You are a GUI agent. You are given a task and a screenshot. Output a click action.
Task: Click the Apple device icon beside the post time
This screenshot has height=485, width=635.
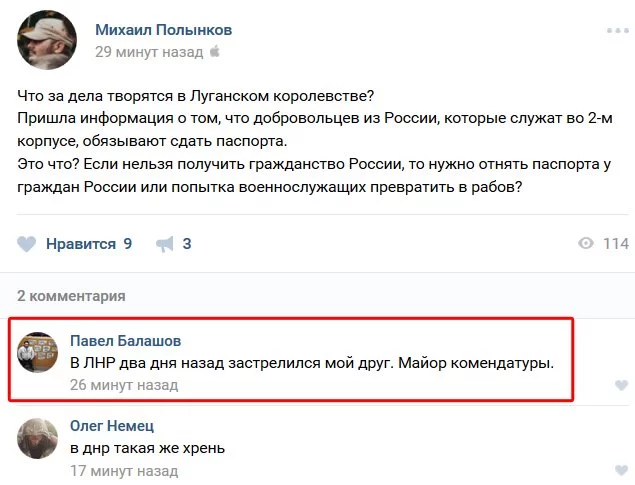click(214, 51)
